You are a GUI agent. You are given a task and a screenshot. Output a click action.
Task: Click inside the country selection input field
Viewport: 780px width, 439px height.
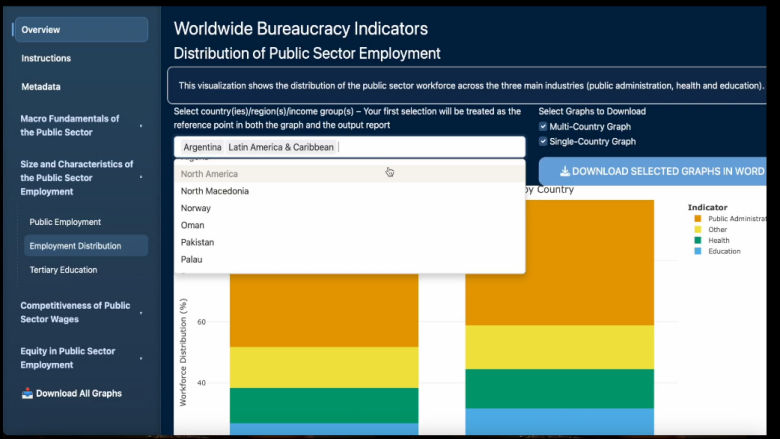point(430,147)
